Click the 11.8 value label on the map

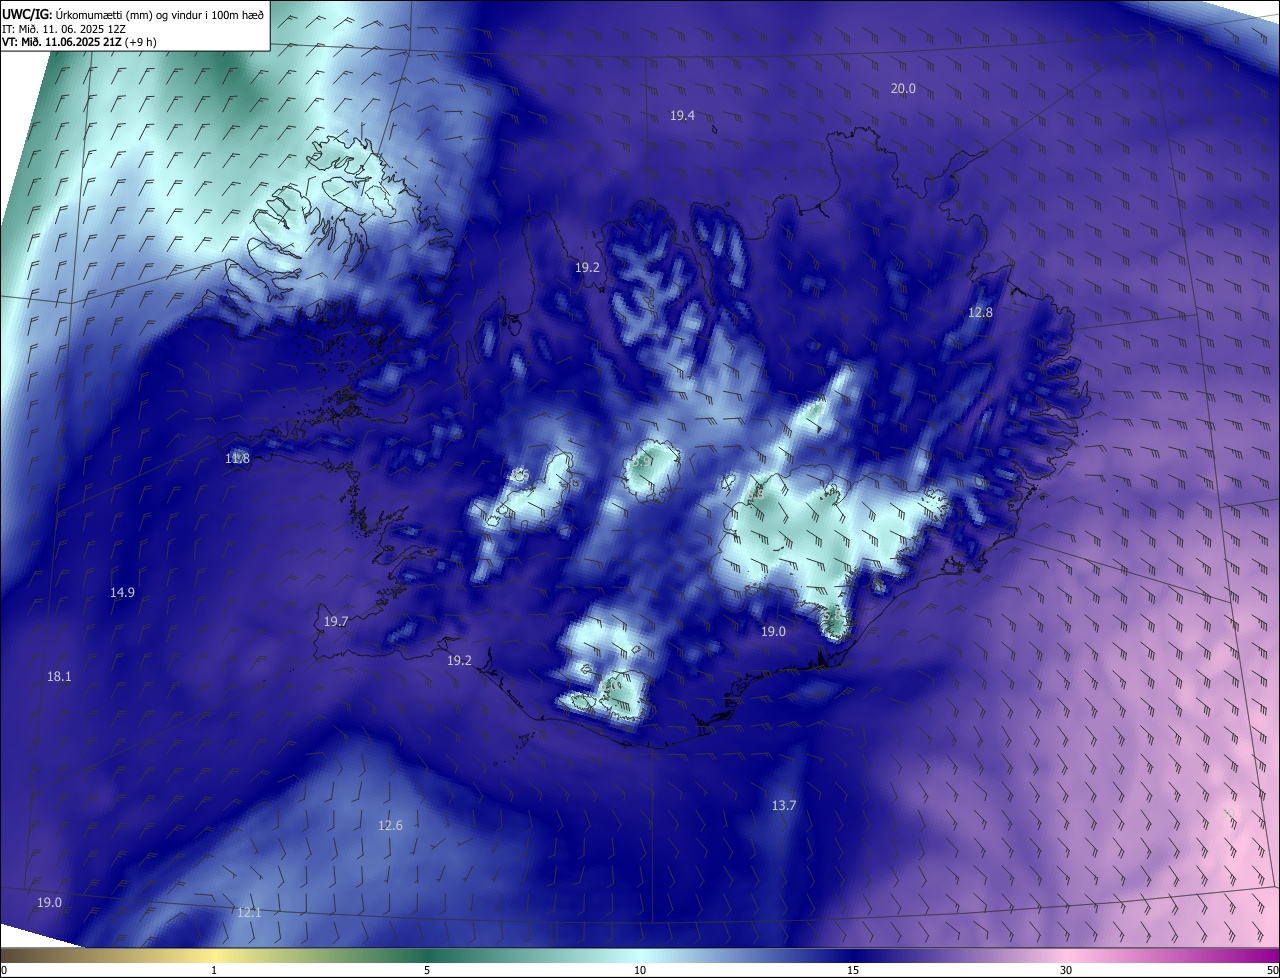(237, 459)
